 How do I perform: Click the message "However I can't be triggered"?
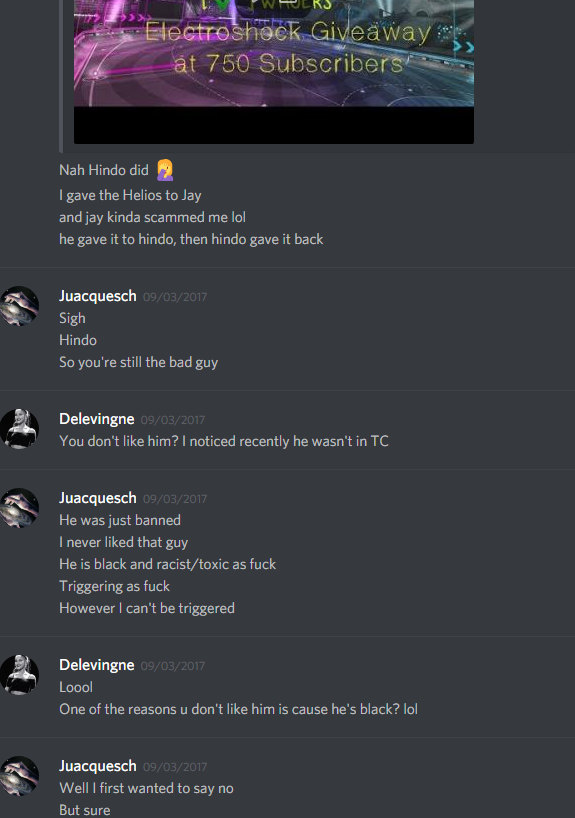[147, 608]
